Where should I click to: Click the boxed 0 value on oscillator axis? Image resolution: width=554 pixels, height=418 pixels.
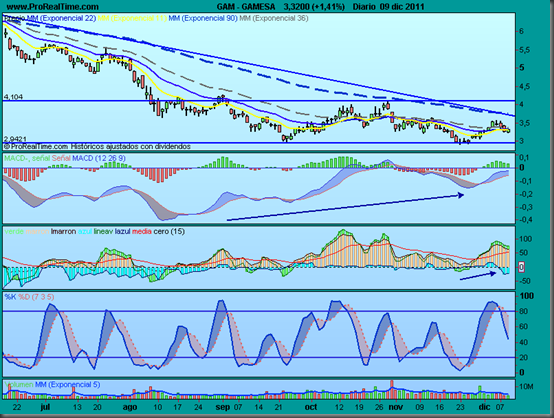[521, 267]
